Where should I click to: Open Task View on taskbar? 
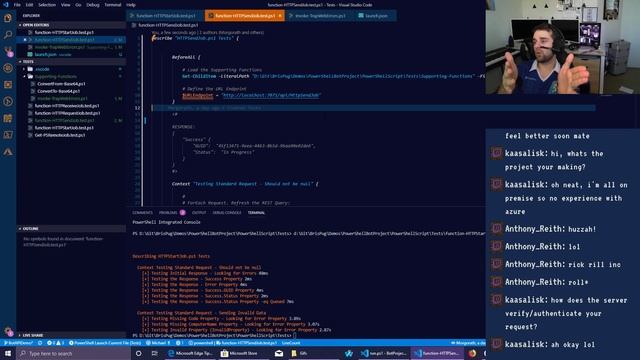(x=155, y=353)
